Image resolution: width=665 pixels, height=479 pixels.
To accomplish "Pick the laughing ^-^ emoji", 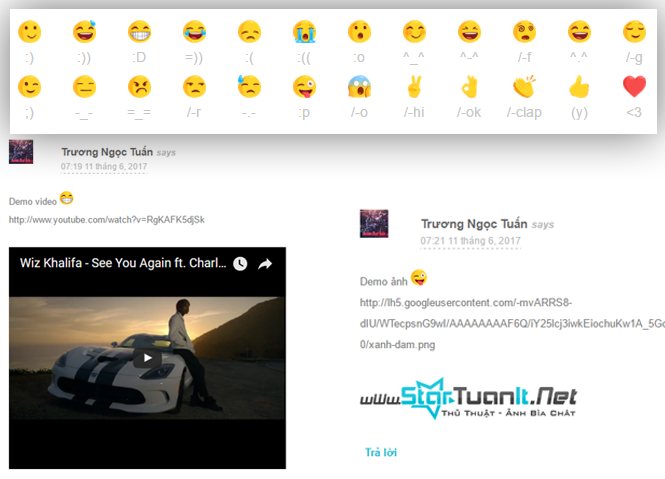I will [x=469, y=32].
